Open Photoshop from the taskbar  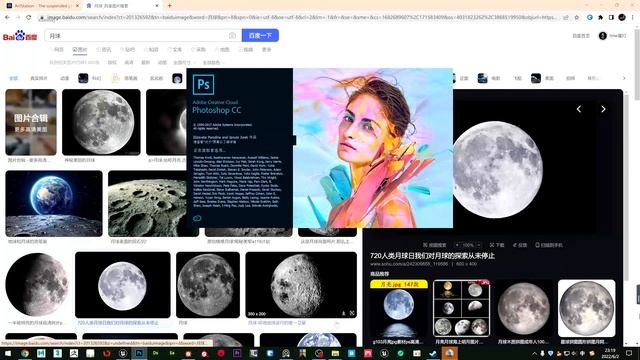(139, 353)
